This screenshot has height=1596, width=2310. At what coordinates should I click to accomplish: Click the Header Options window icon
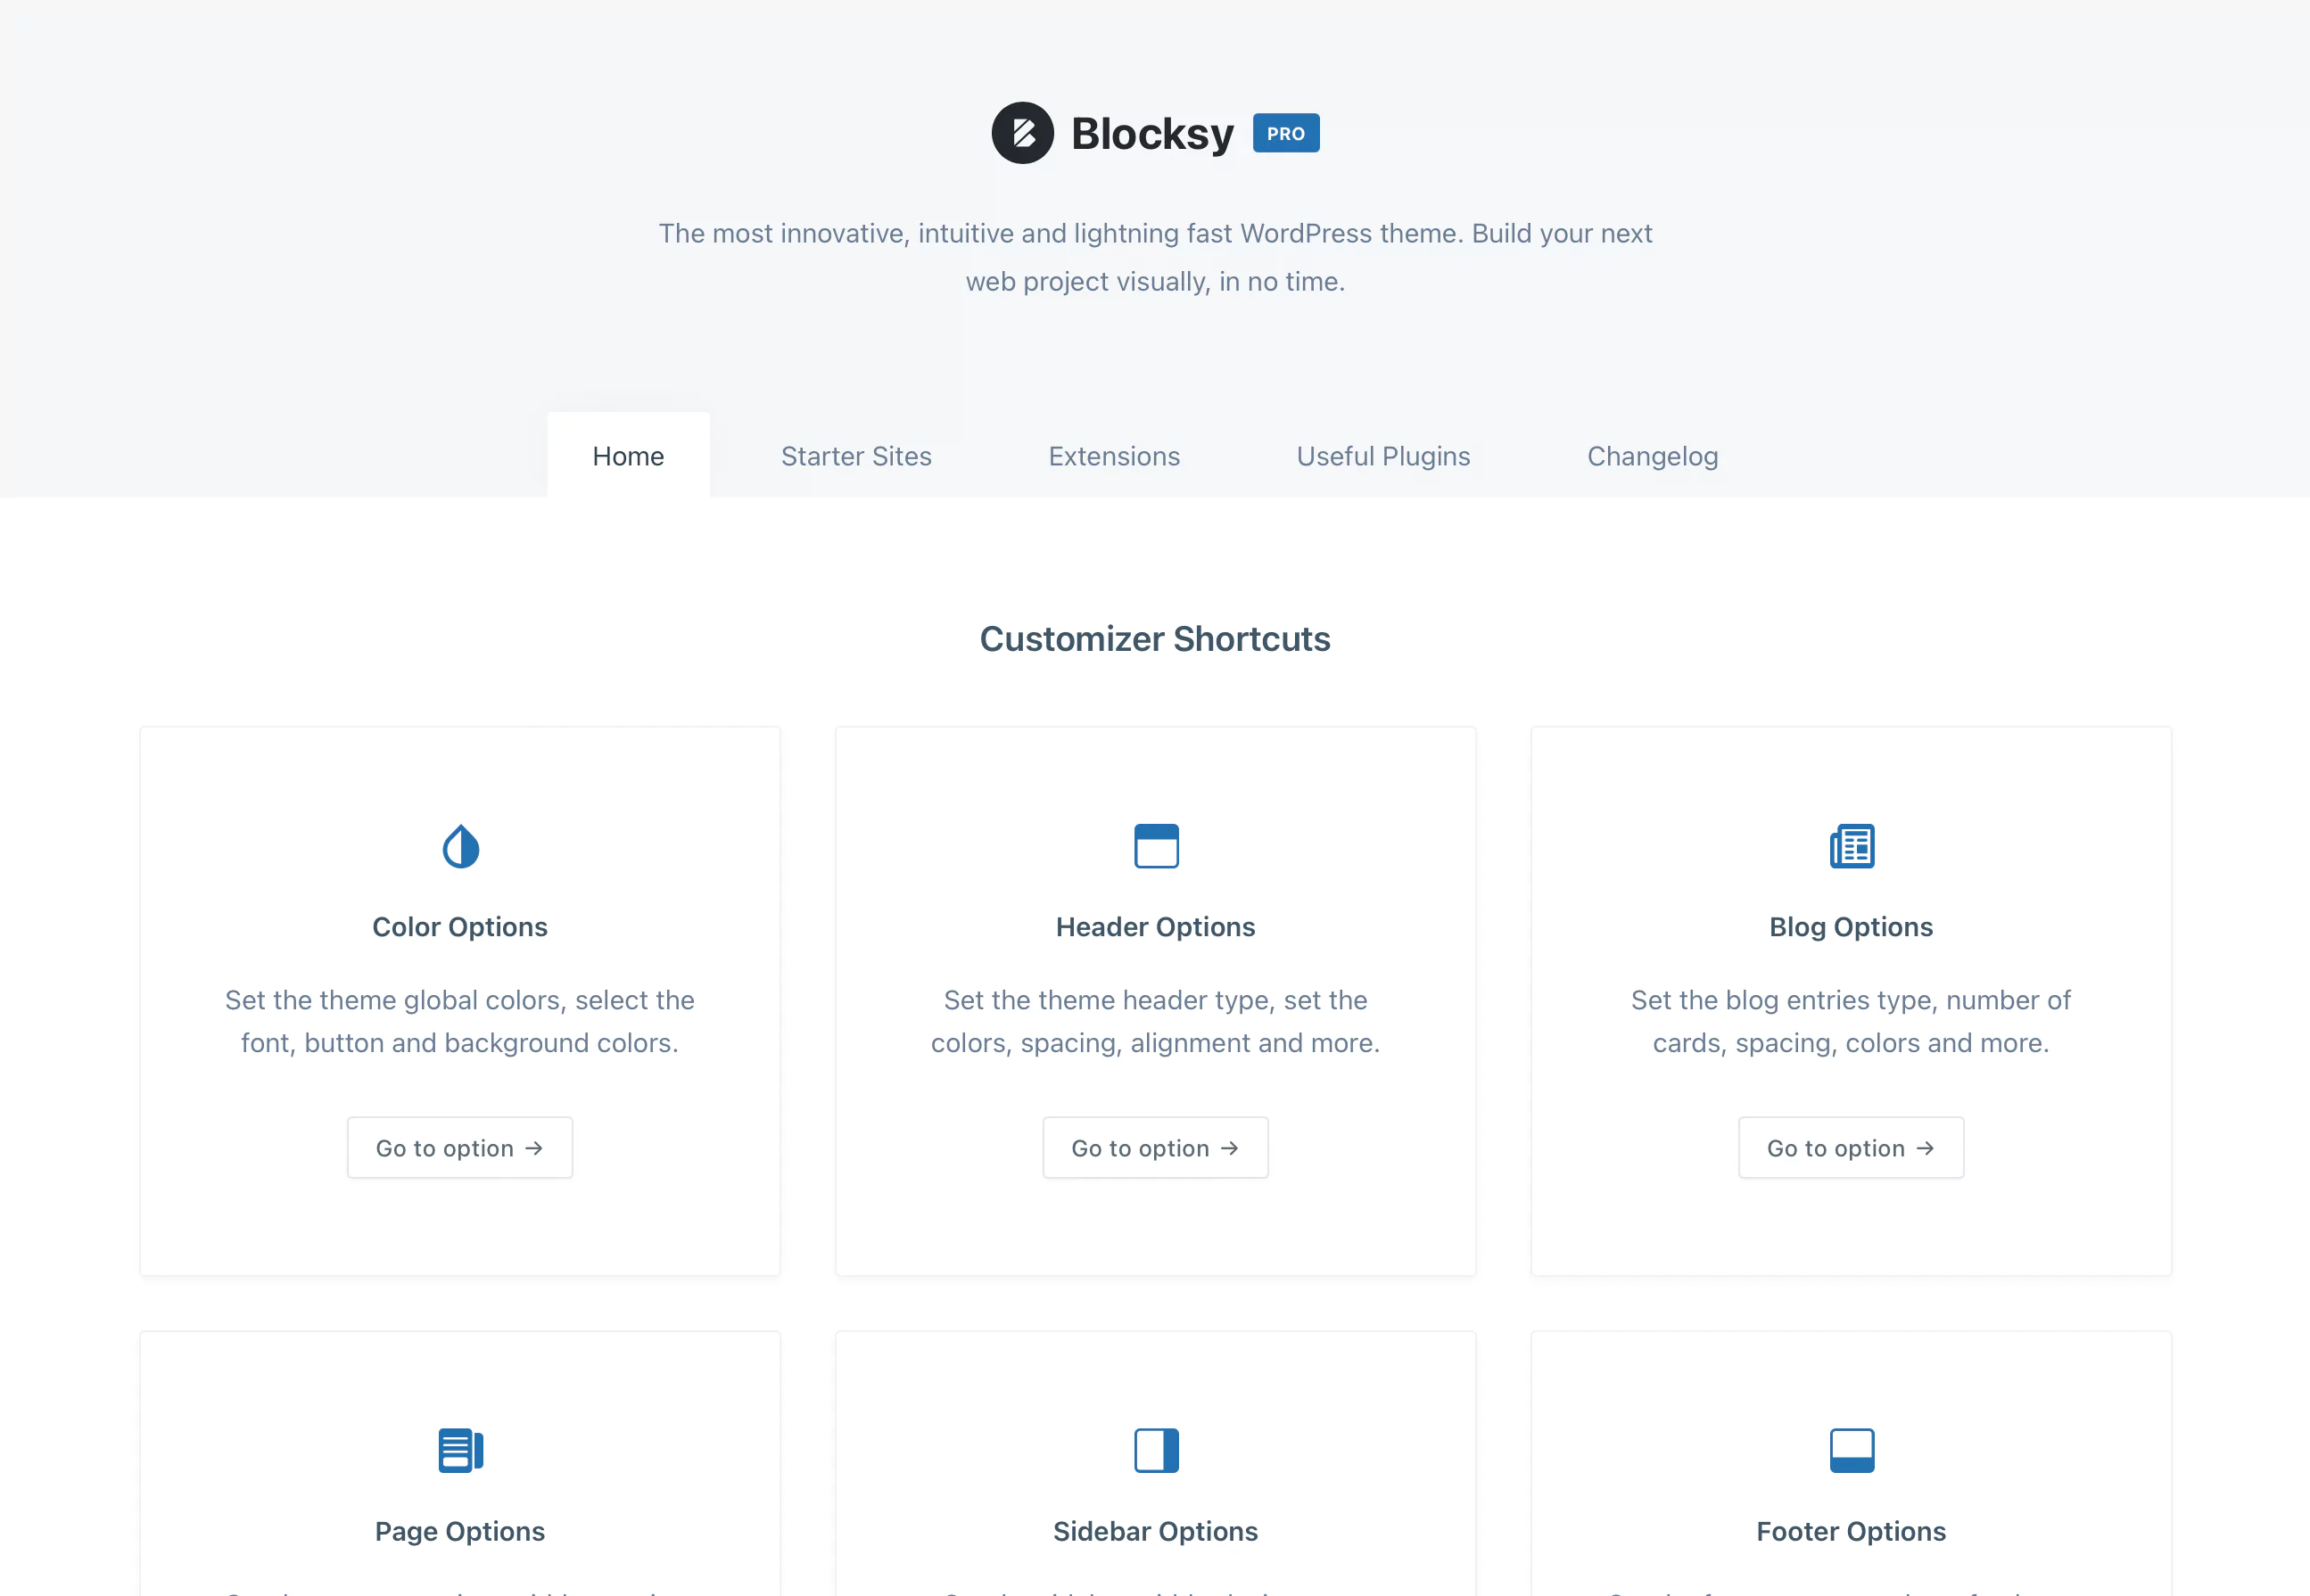(x=1155, y=845)
